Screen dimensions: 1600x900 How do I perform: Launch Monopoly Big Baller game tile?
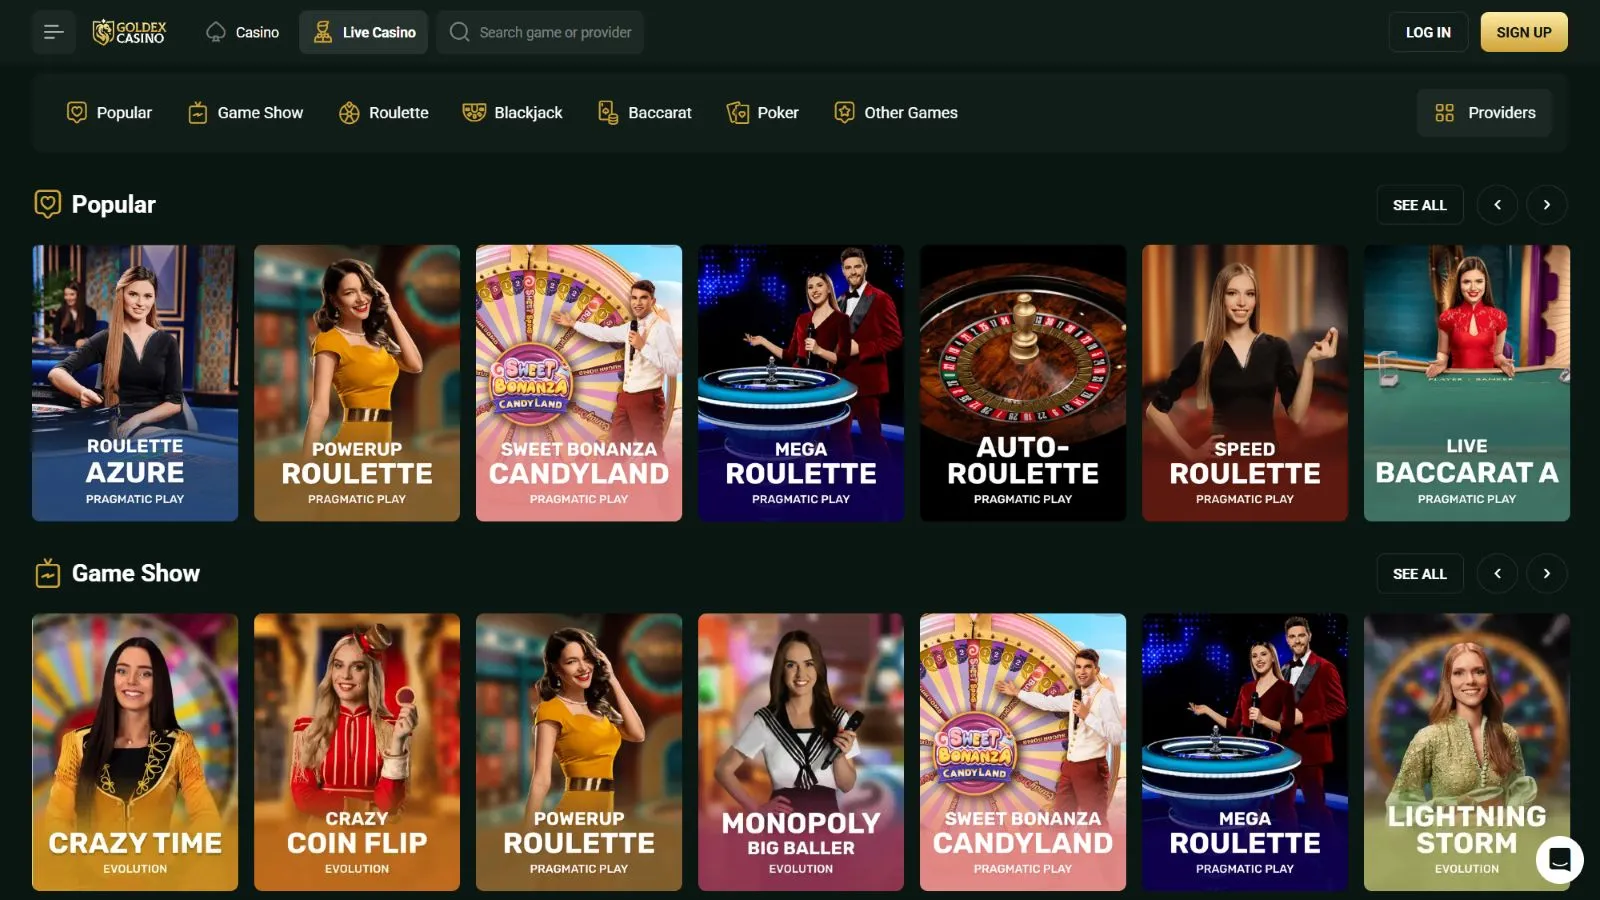click(801, 751)
